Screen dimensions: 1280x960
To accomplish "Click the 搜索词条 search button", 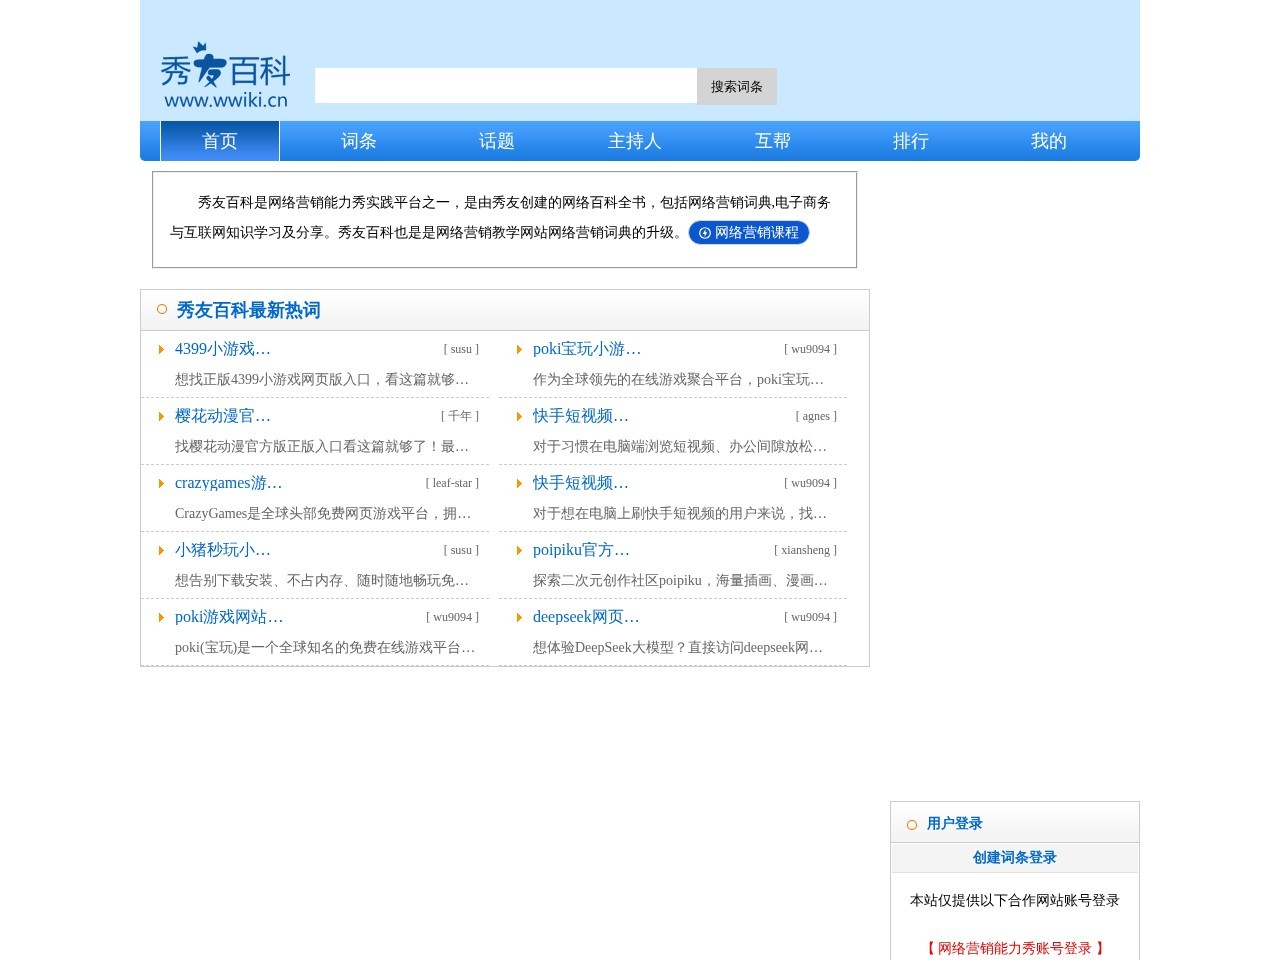I will coord(736,86).
